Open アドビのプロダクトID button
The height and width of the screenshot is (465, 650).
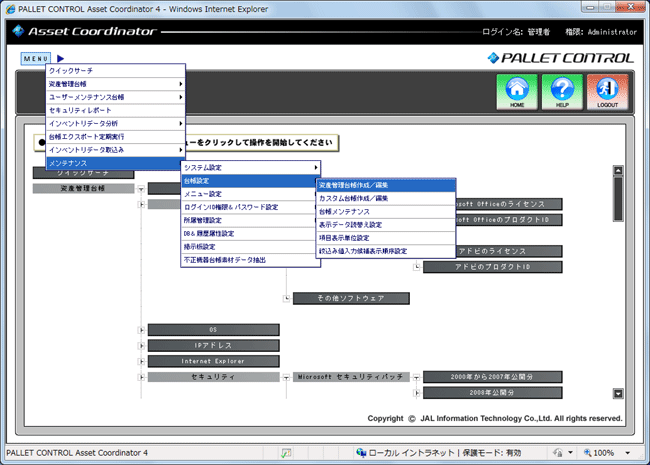(x=492, y=267)
